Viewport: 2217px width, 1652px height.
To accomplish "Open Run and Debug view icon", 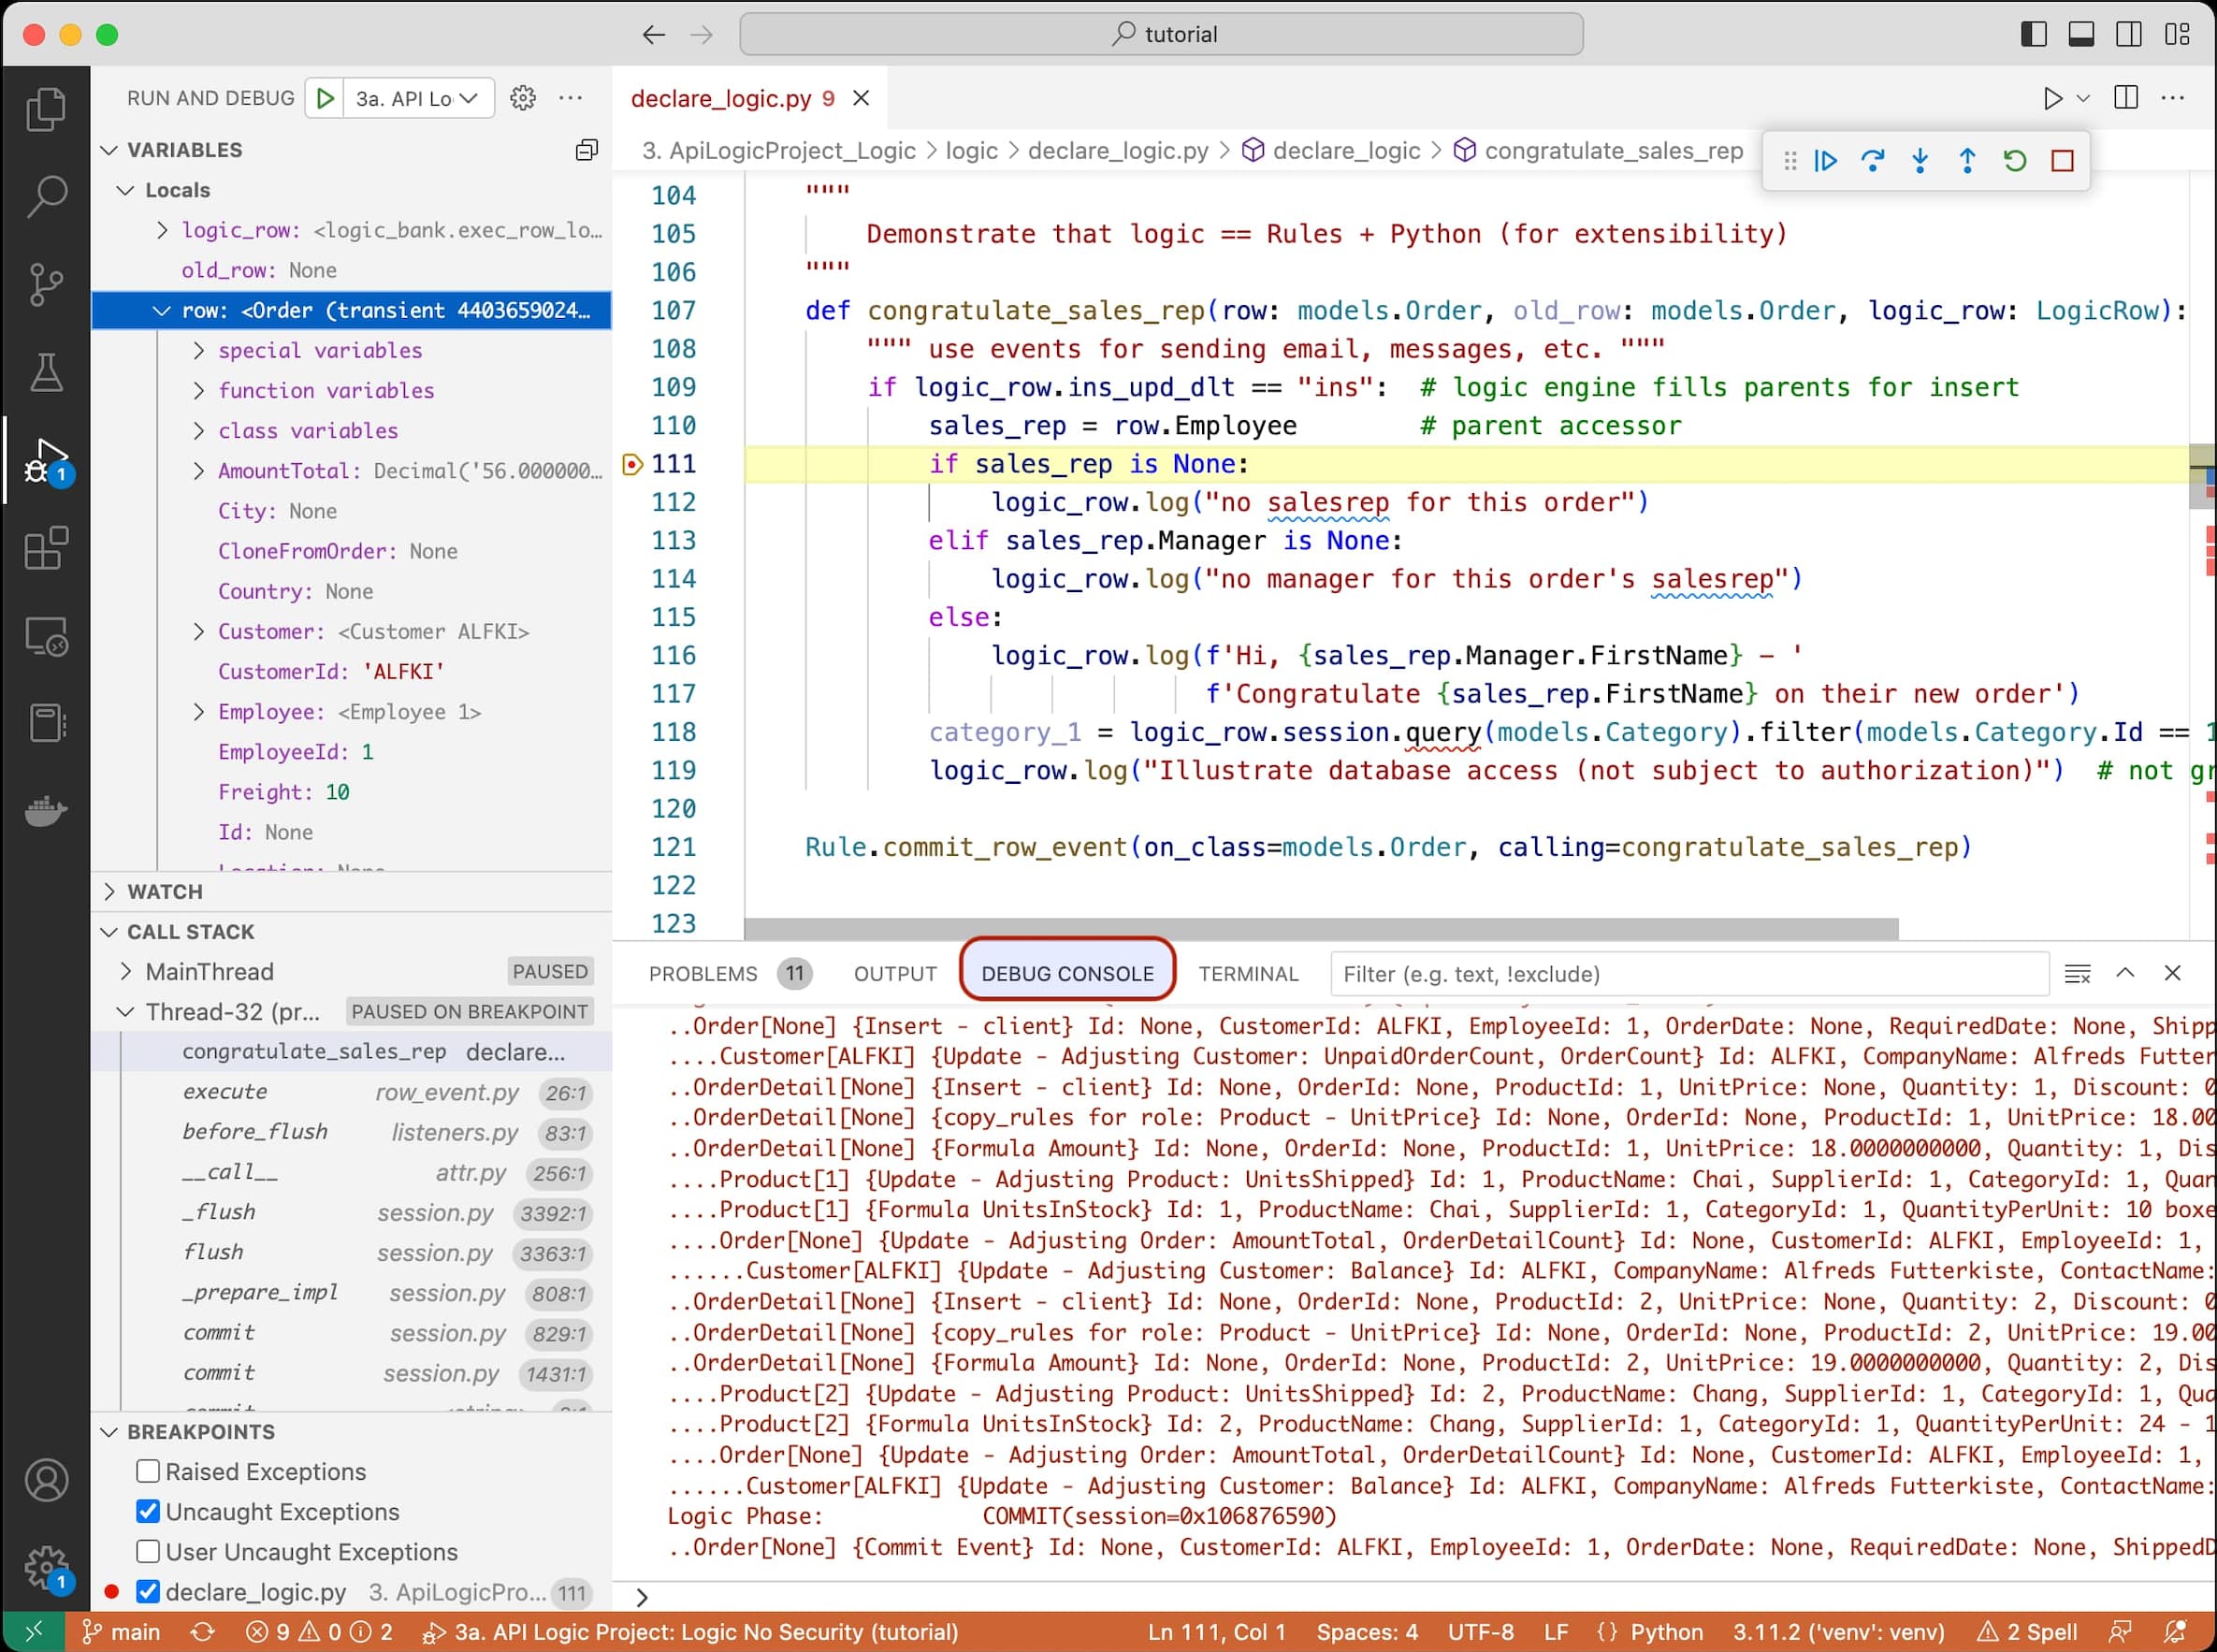I will click(46, 461).
